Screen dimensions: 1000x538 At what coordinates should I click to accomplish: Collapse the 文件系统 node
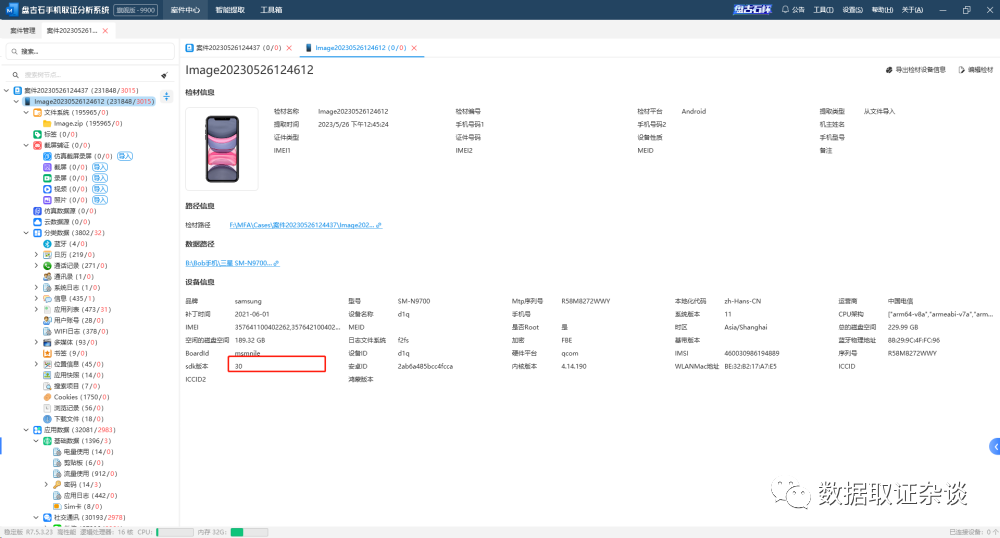[x=26, y=112]
